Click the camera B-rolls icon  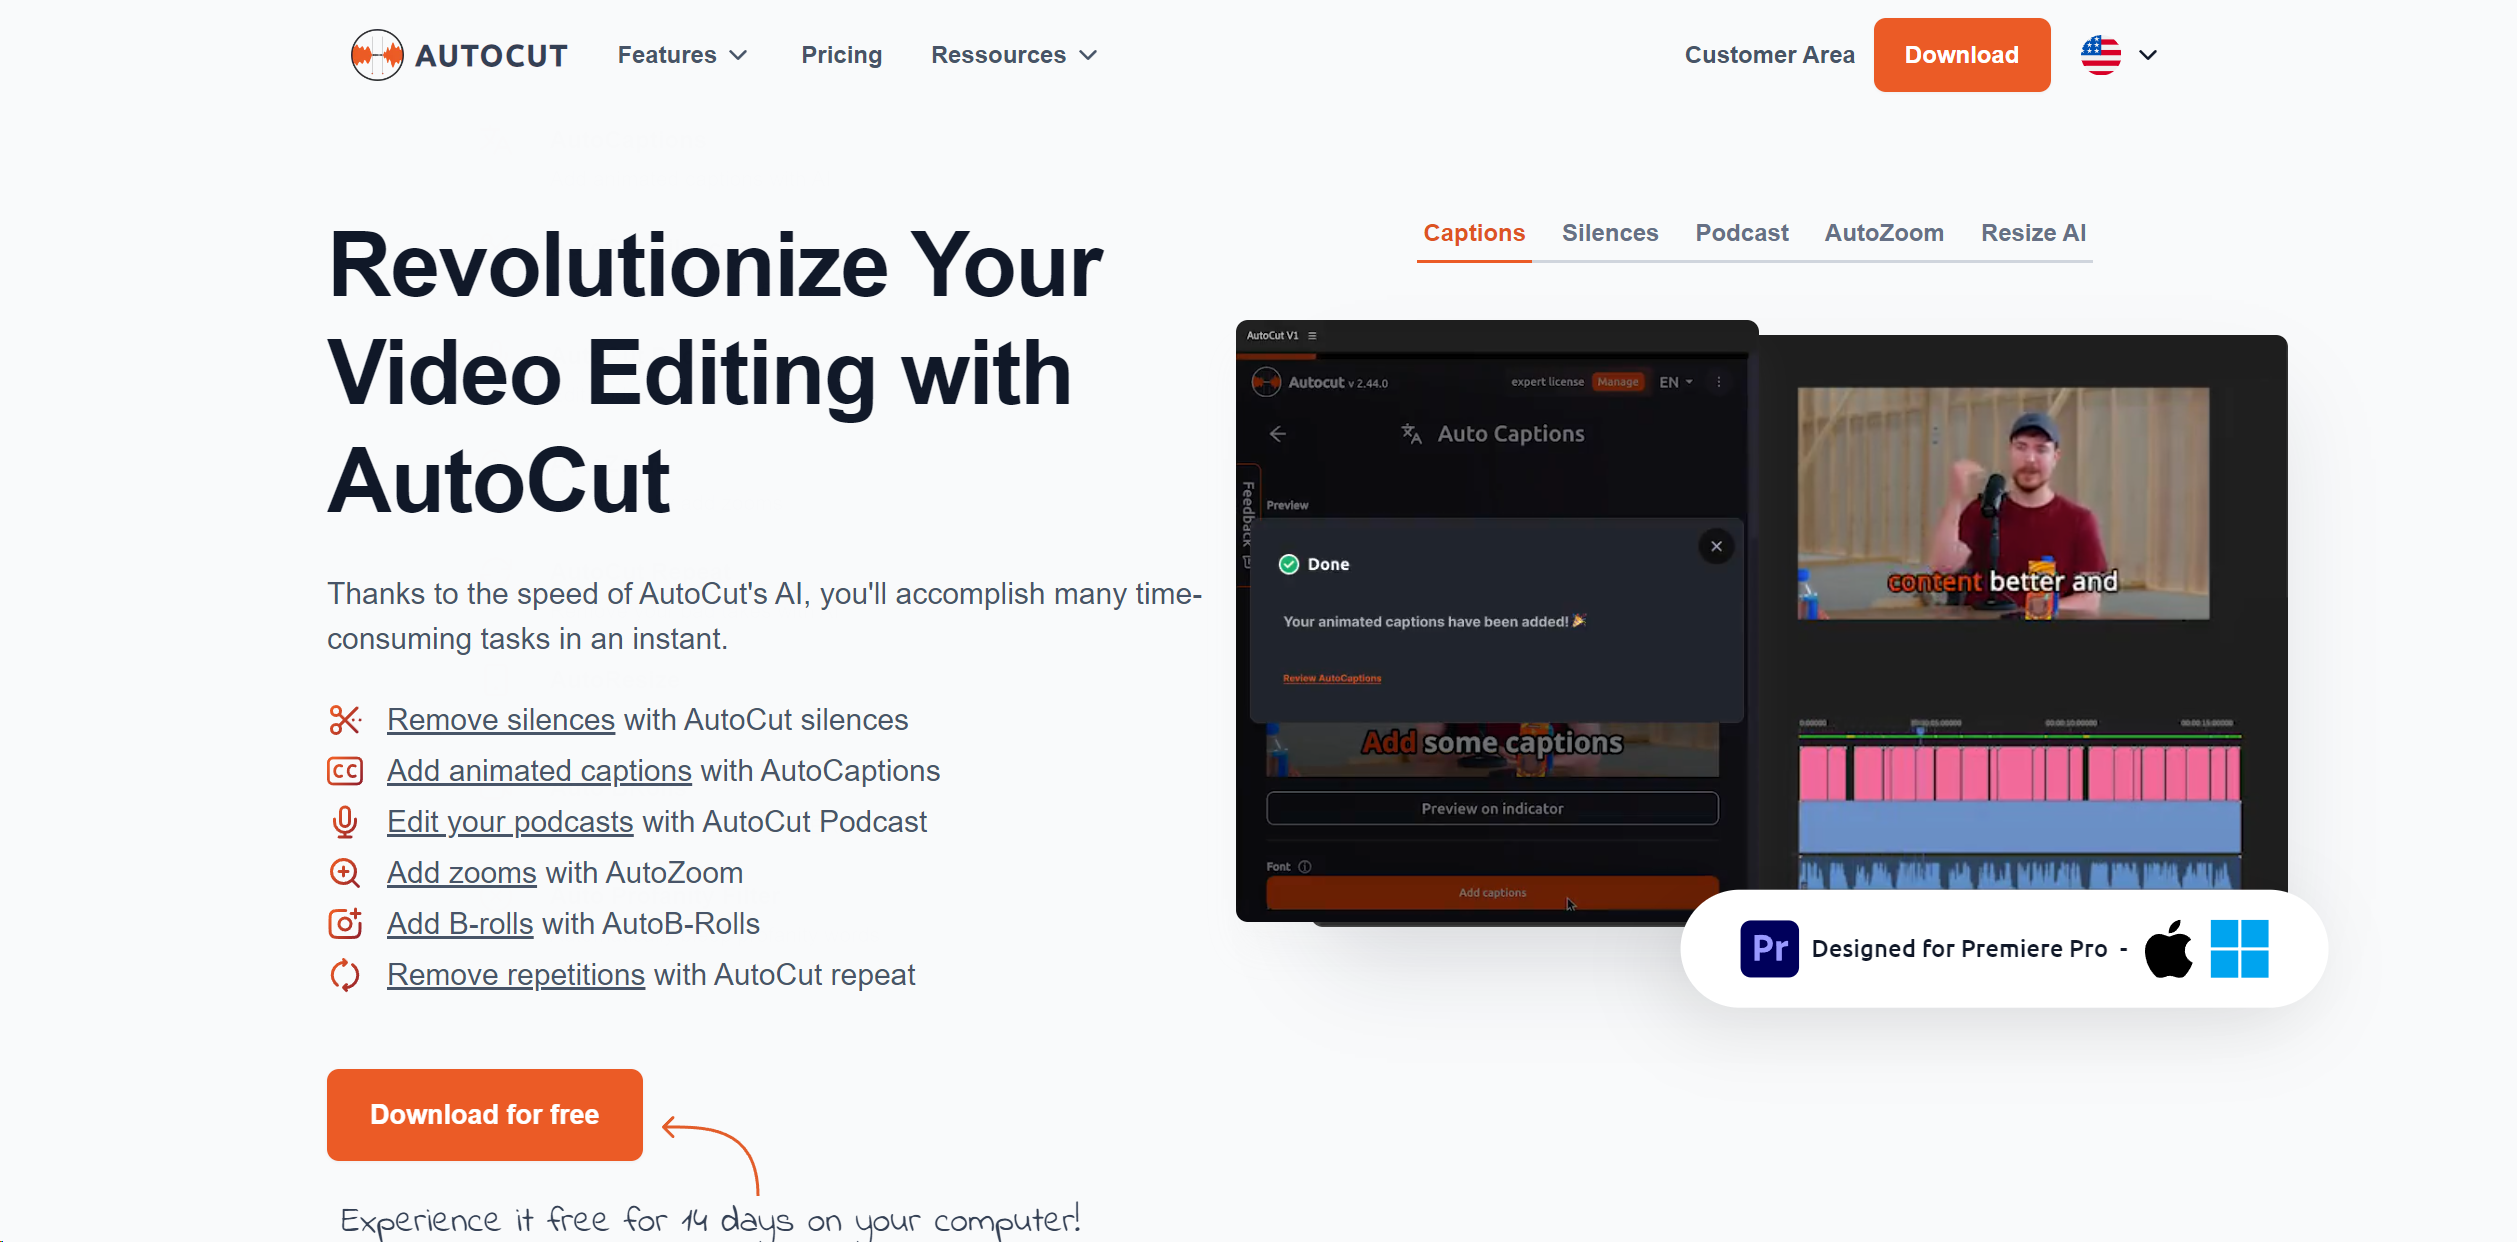(x=345, y=923)
